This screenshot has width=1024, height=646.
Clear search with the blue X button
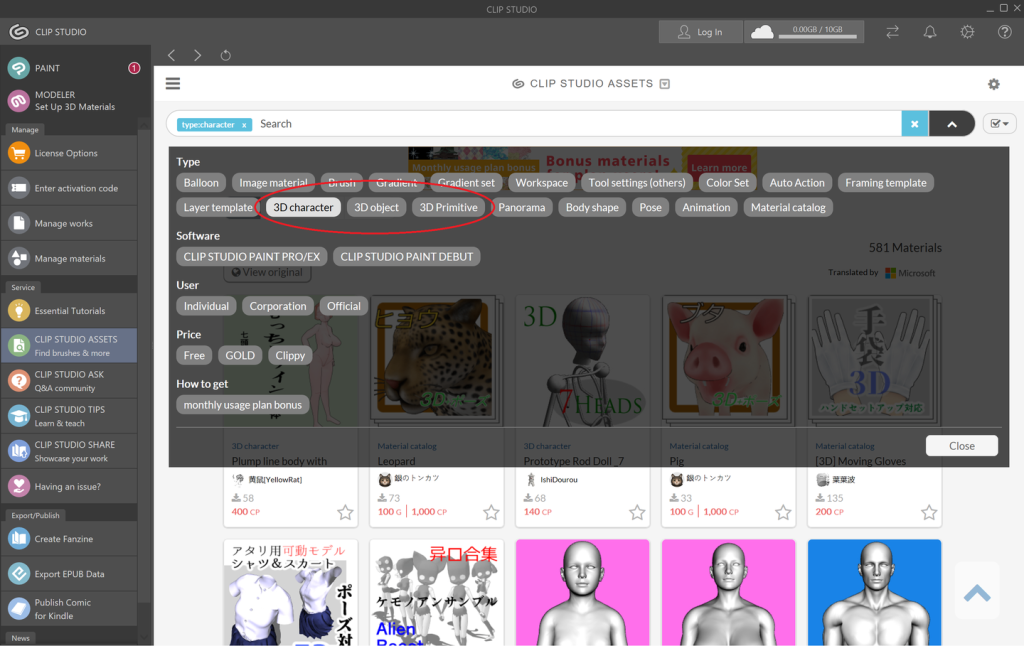(915, 124)
